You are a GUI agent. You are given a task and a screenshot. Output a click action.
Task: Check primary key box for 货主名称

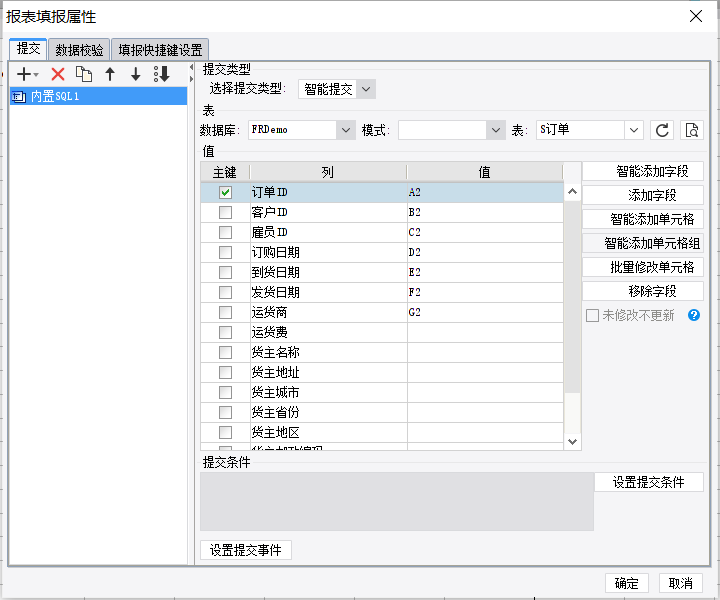[x=225, y=353]
